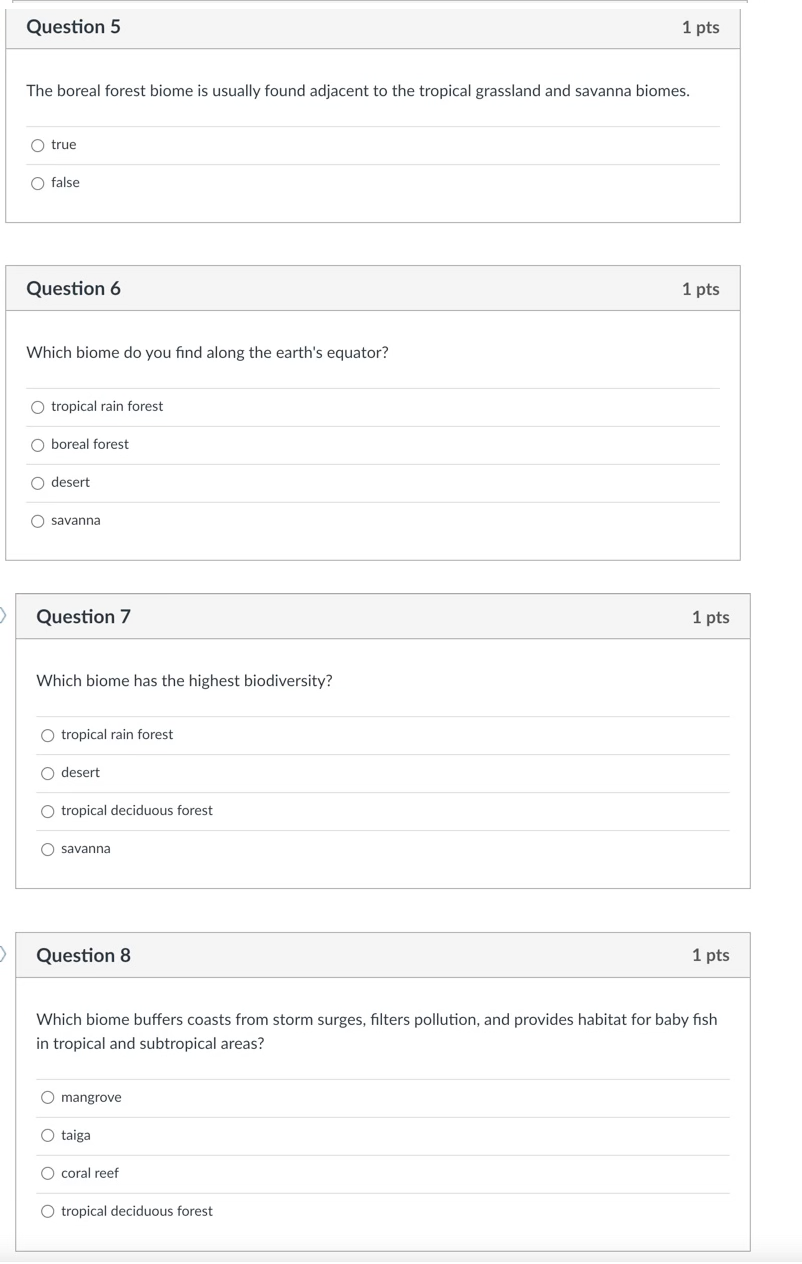Choose tropical deciduous forest in Question 7
Image resolution: width=802 pixels, height=1264 pixels.
tap(47, 811)
